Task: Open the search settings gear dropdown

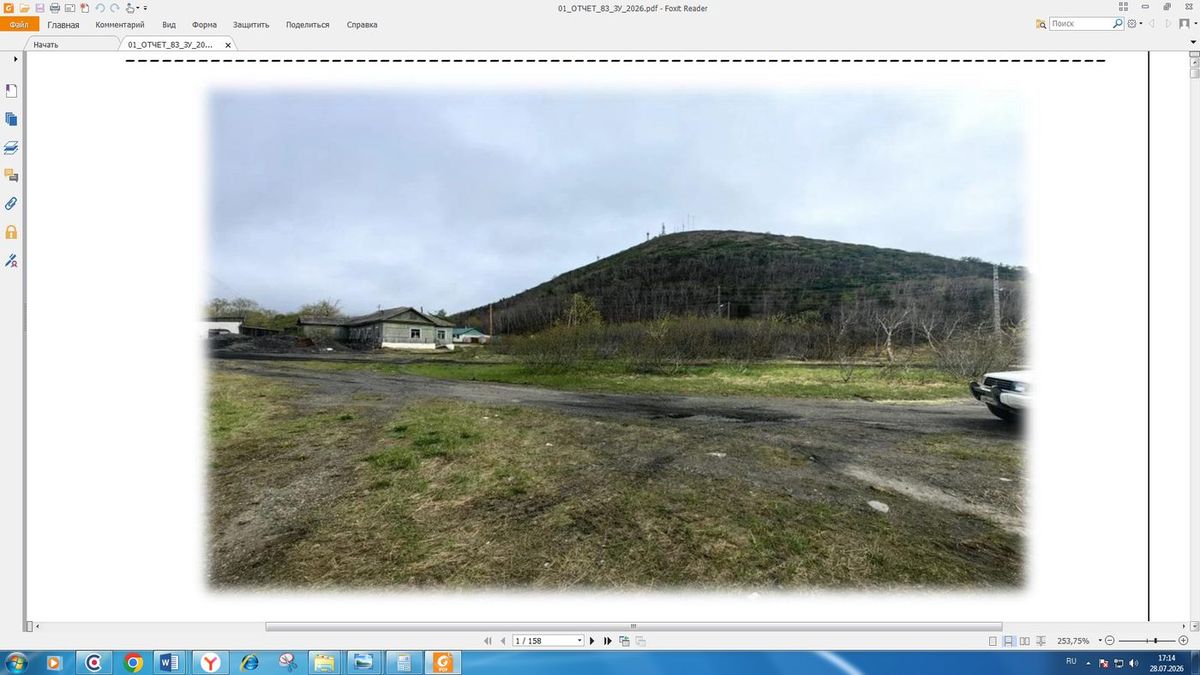Action: click(x=1136, y=23)
